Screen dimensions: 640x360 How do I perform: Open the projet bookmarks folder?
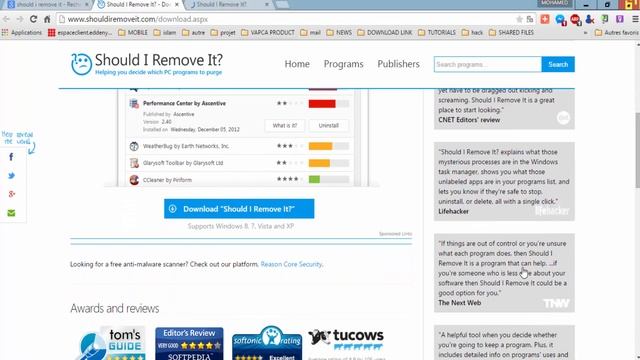[223, 33]
